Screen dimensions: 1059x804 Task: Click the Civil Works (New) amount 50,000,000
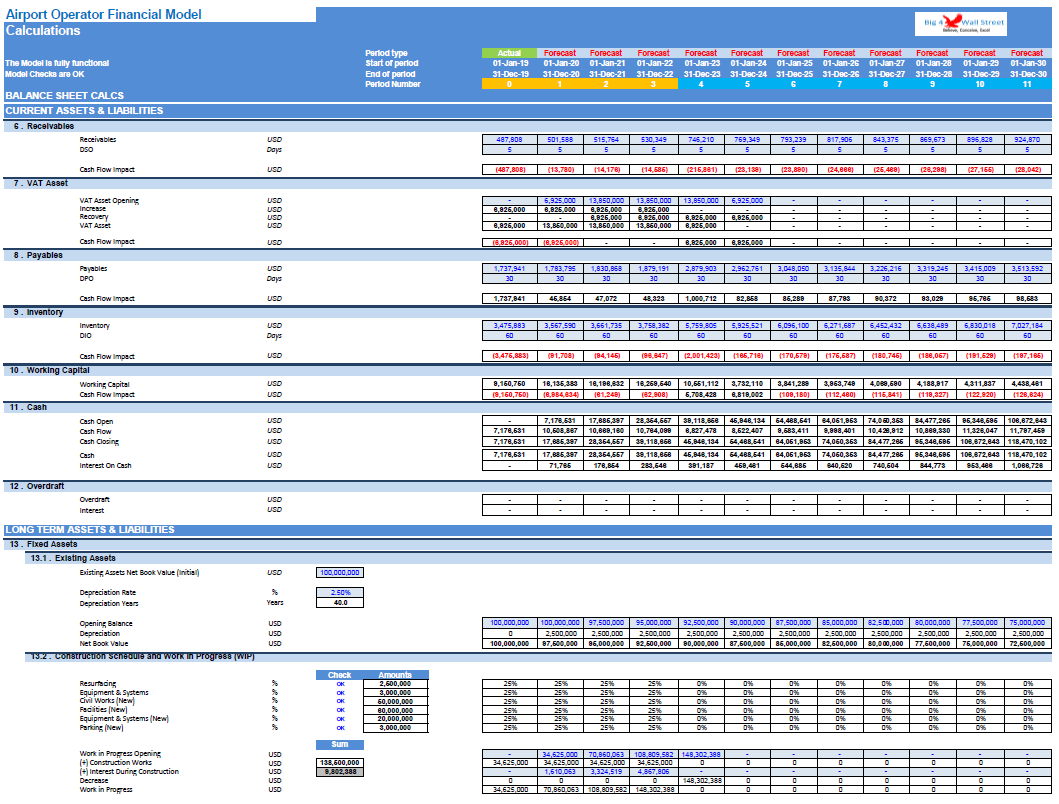click(395, 701)
